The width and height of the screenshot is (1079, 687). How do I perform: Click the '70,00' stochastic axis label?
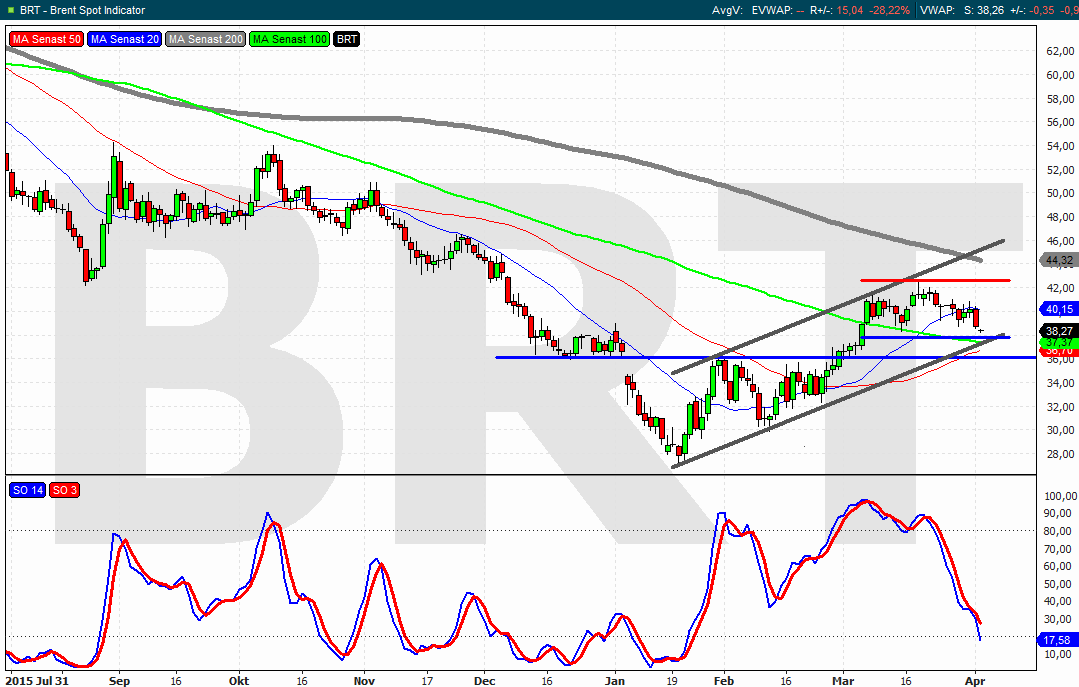(x=1060, y=549)
